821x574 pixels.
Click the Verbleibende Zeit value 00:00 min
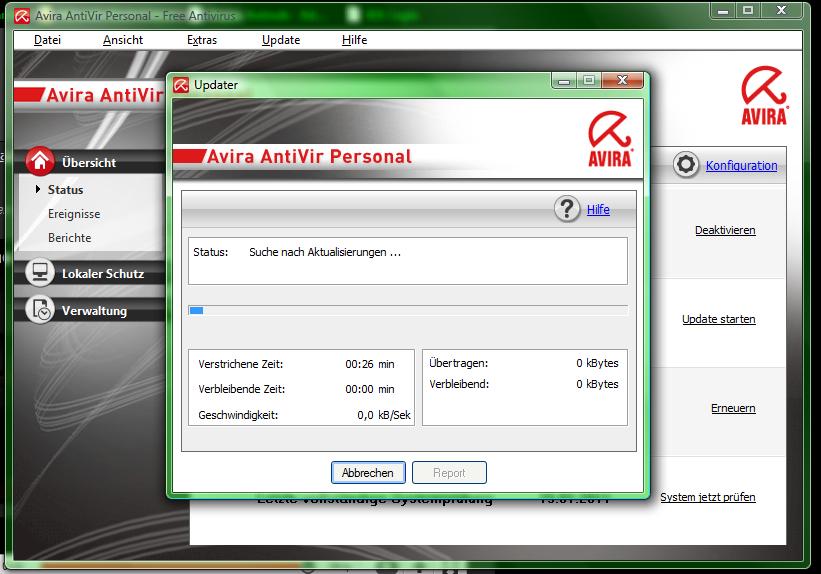point(370,389)
